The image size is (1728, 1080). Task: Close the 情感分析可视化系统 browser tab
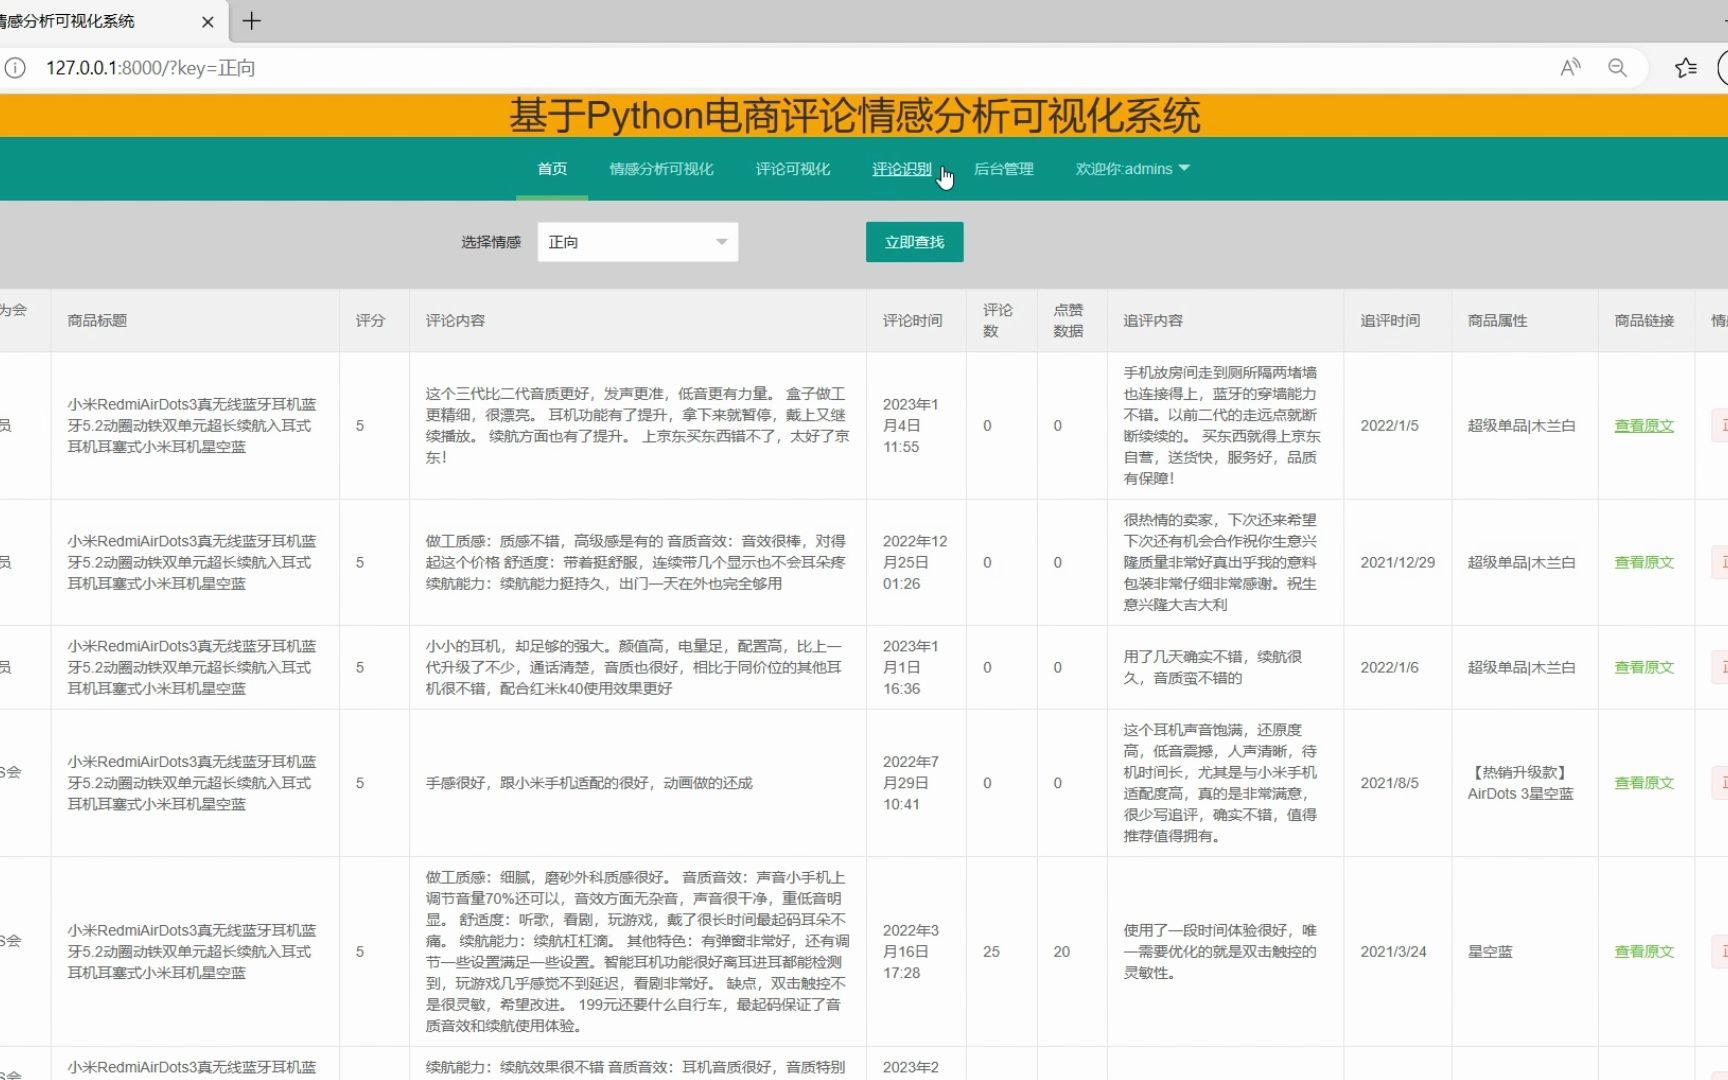click(207, 21)
